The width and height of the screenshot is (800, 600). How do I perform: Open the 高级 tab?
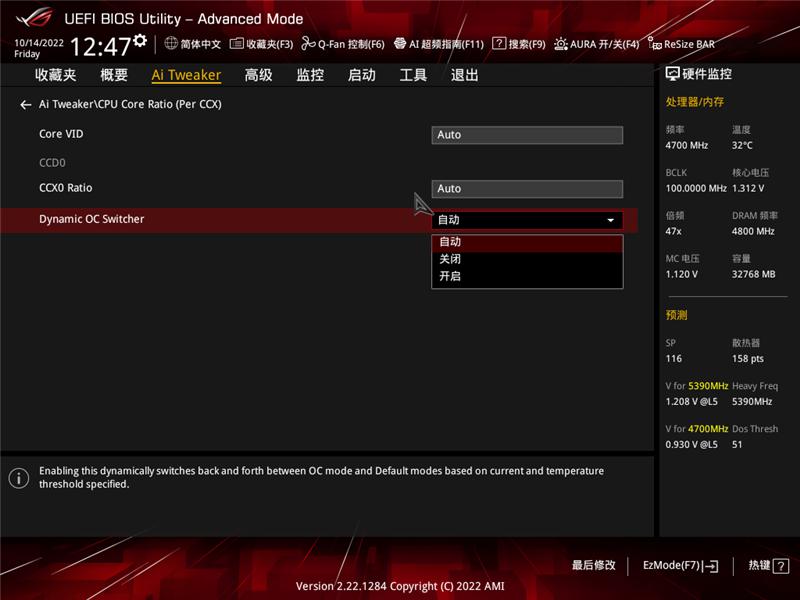click(x=258, y=75)
